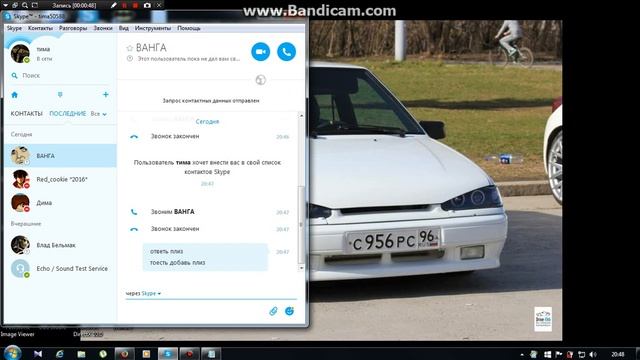The width and height of the screenshot is (640, 360).
Task: Open the Влад Бельмак conversation
Action: (x=60, y=245)
